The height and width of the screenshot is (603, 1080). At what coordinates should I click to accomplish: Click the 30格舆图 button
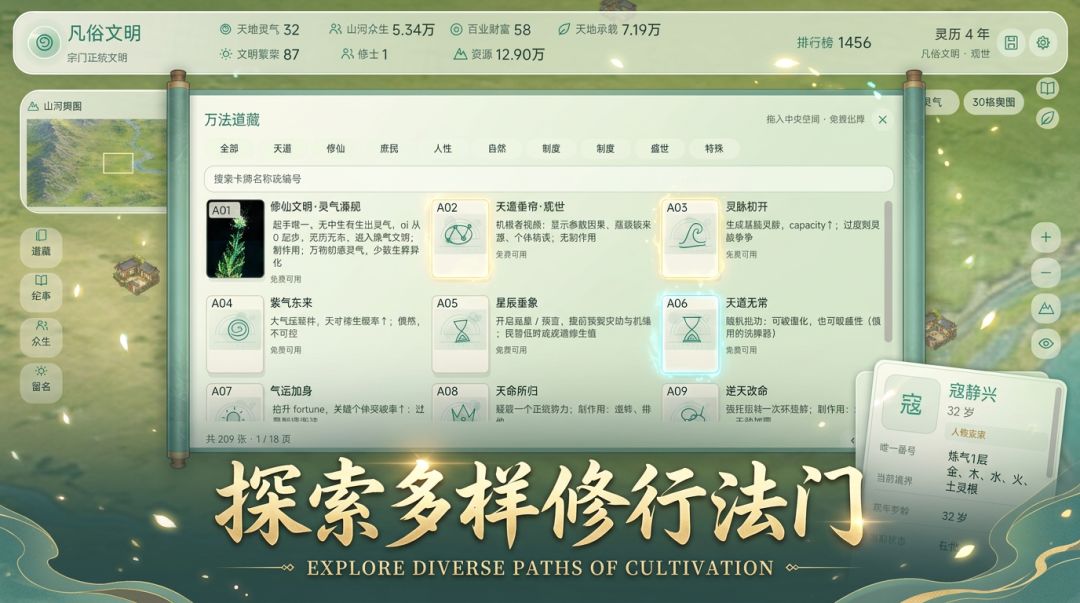coord(993,102)
